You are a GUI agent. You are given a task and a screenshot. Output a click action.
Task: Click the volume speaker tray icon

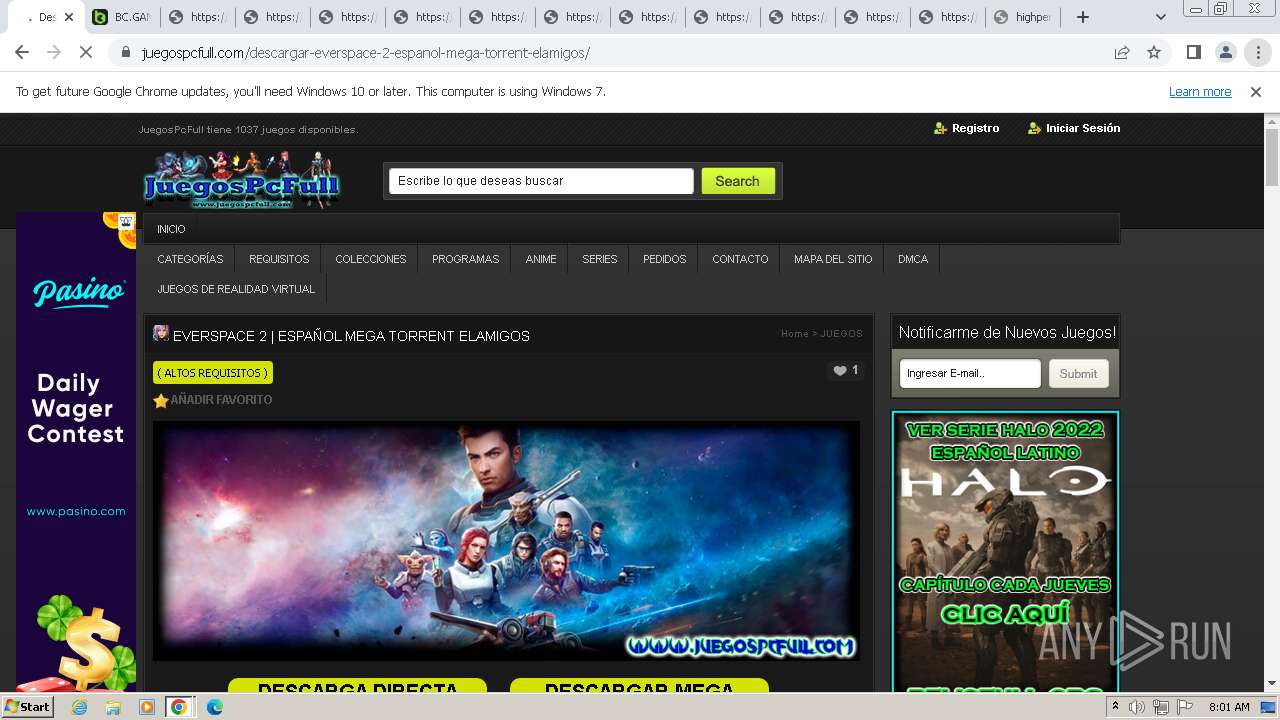point(1137,707)
